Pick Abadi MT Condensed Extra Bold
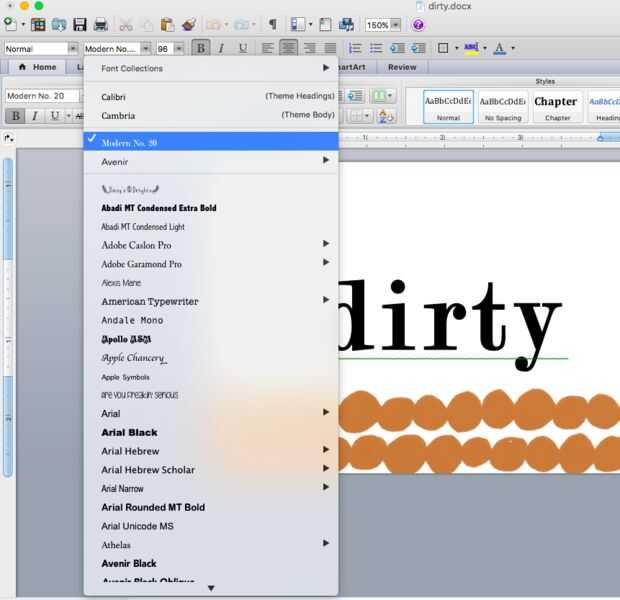The image size is (620, 600). (x=211, y=208)
